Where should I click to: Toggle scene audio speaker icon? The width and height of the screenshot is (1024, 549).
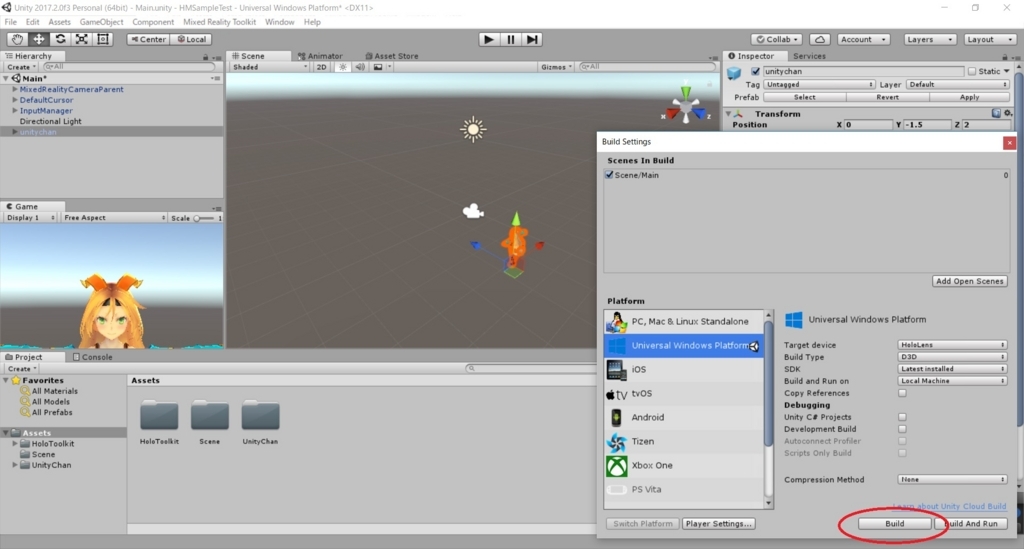point(360,67)
